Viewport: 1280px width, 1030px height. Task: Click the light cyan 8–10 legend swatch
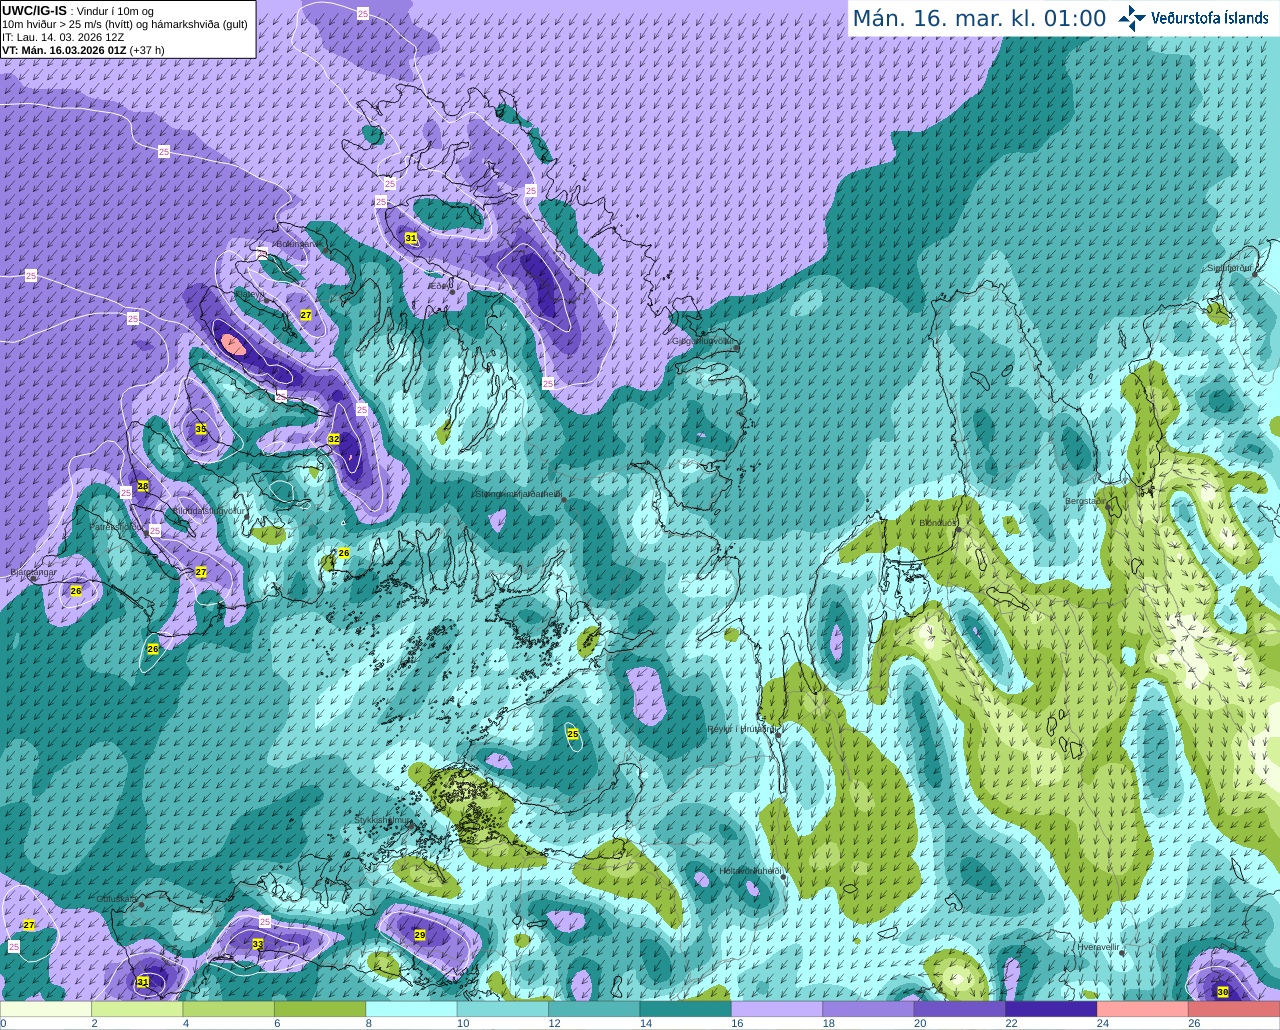click(411, 1009)
